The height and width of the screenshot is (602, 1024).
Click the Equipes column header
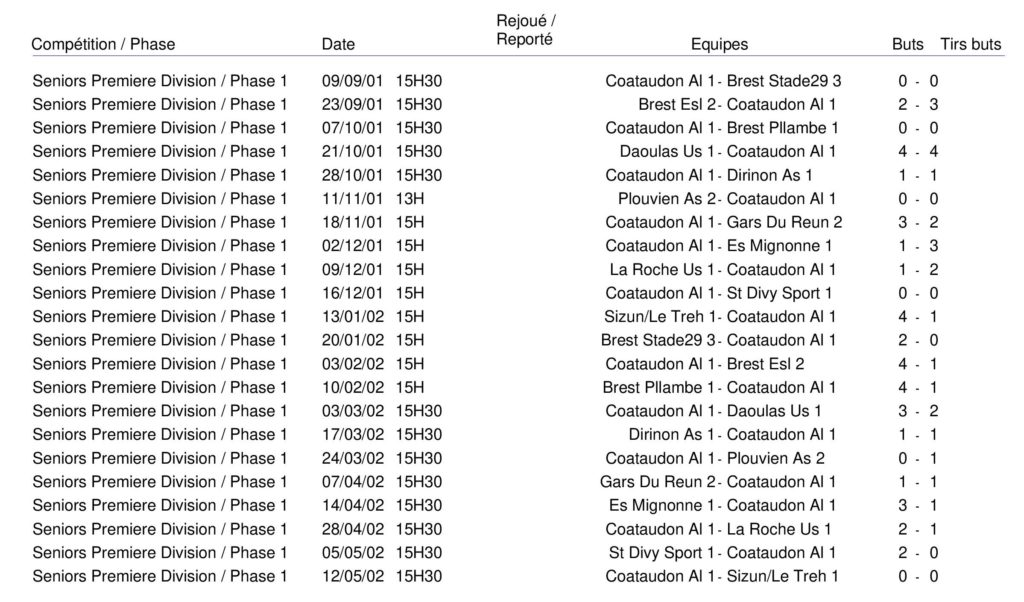coord(719,44)
